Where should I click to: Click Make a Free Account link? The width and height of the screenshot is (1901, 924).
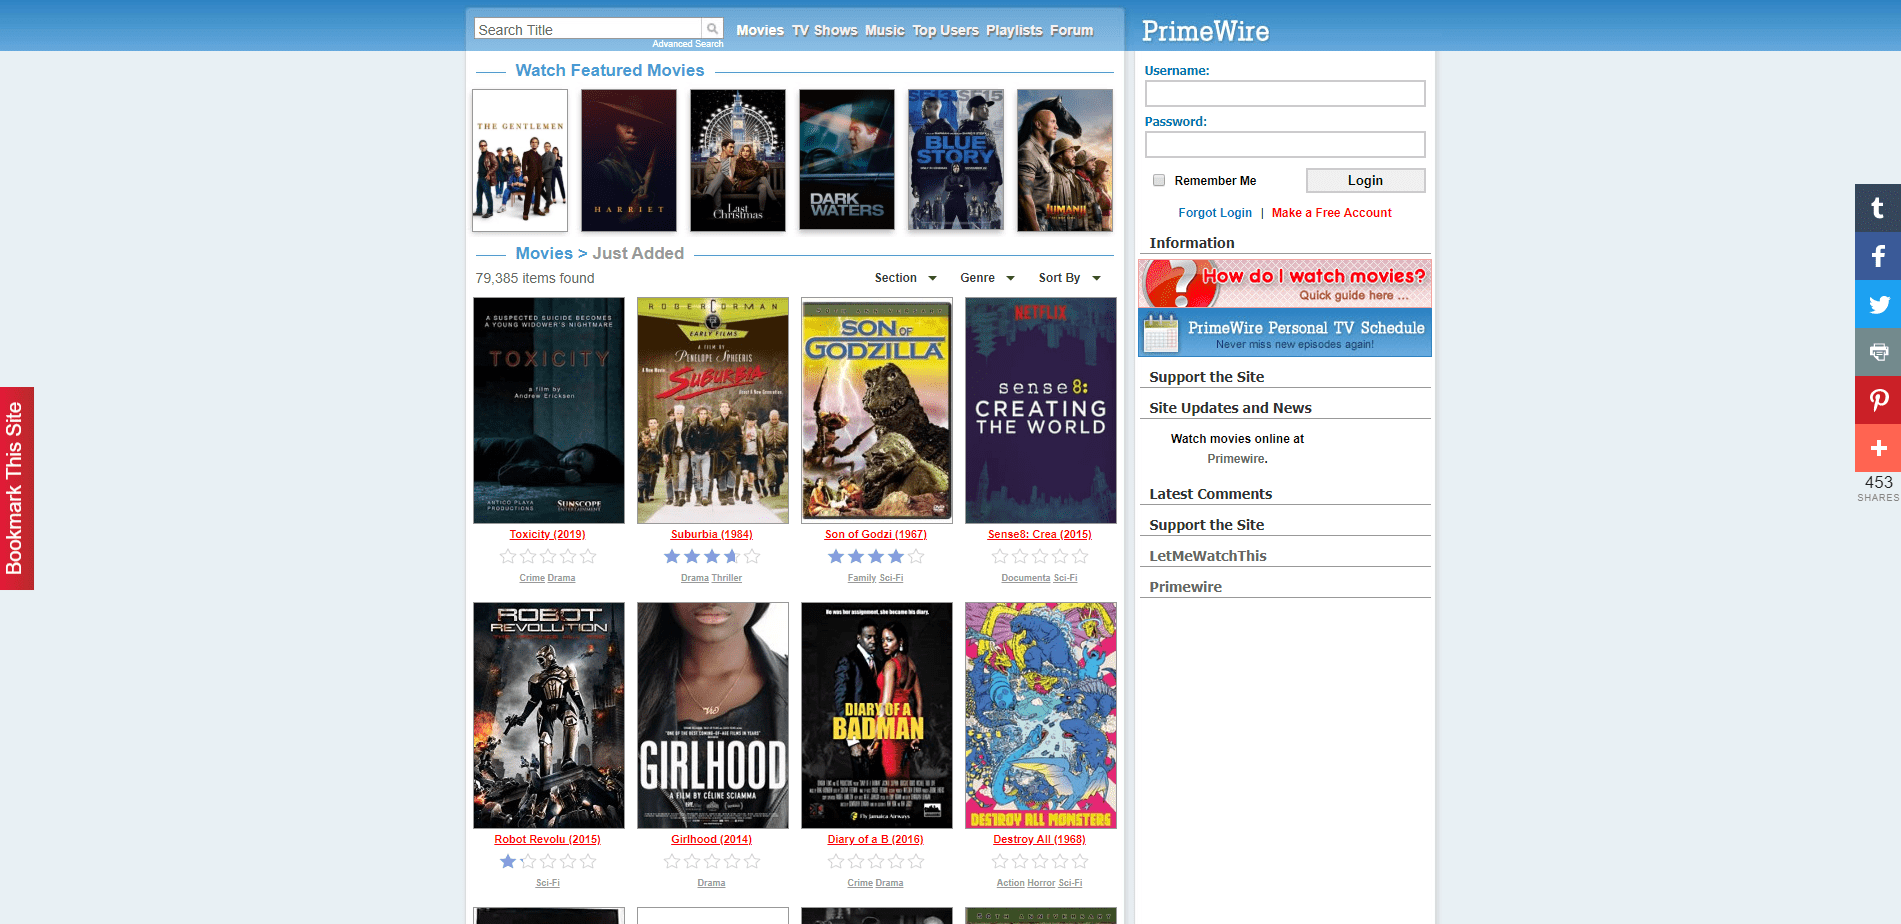coord(1332,213)
